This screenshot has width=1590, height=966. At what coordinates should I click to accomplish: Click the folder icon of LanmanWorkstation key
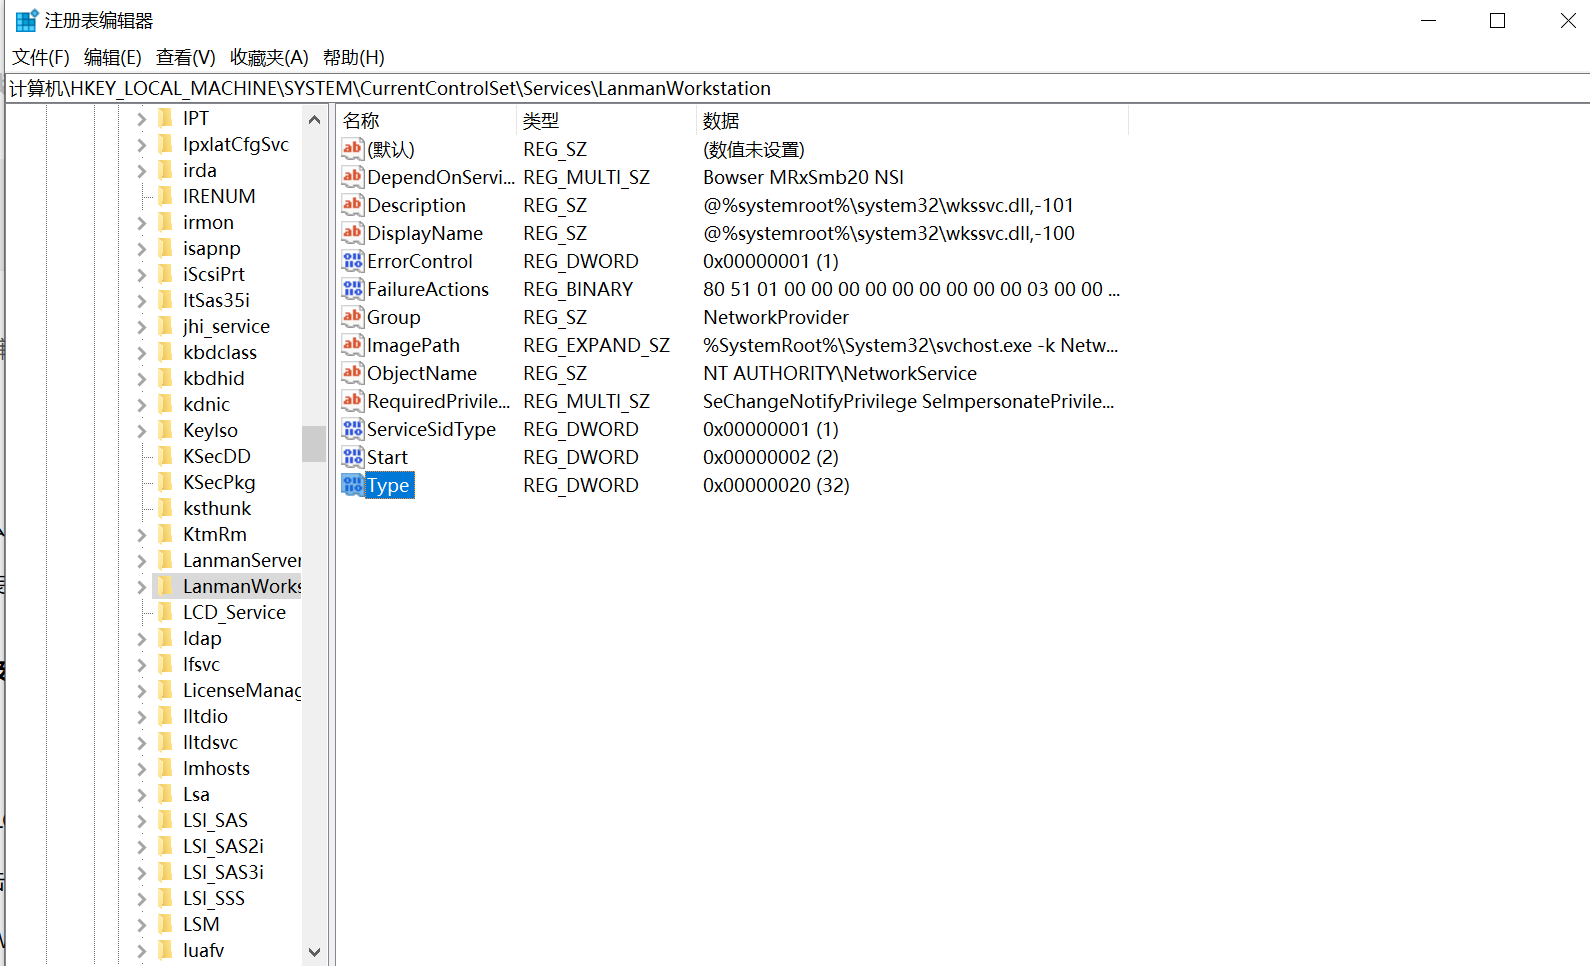click(166, 586)
